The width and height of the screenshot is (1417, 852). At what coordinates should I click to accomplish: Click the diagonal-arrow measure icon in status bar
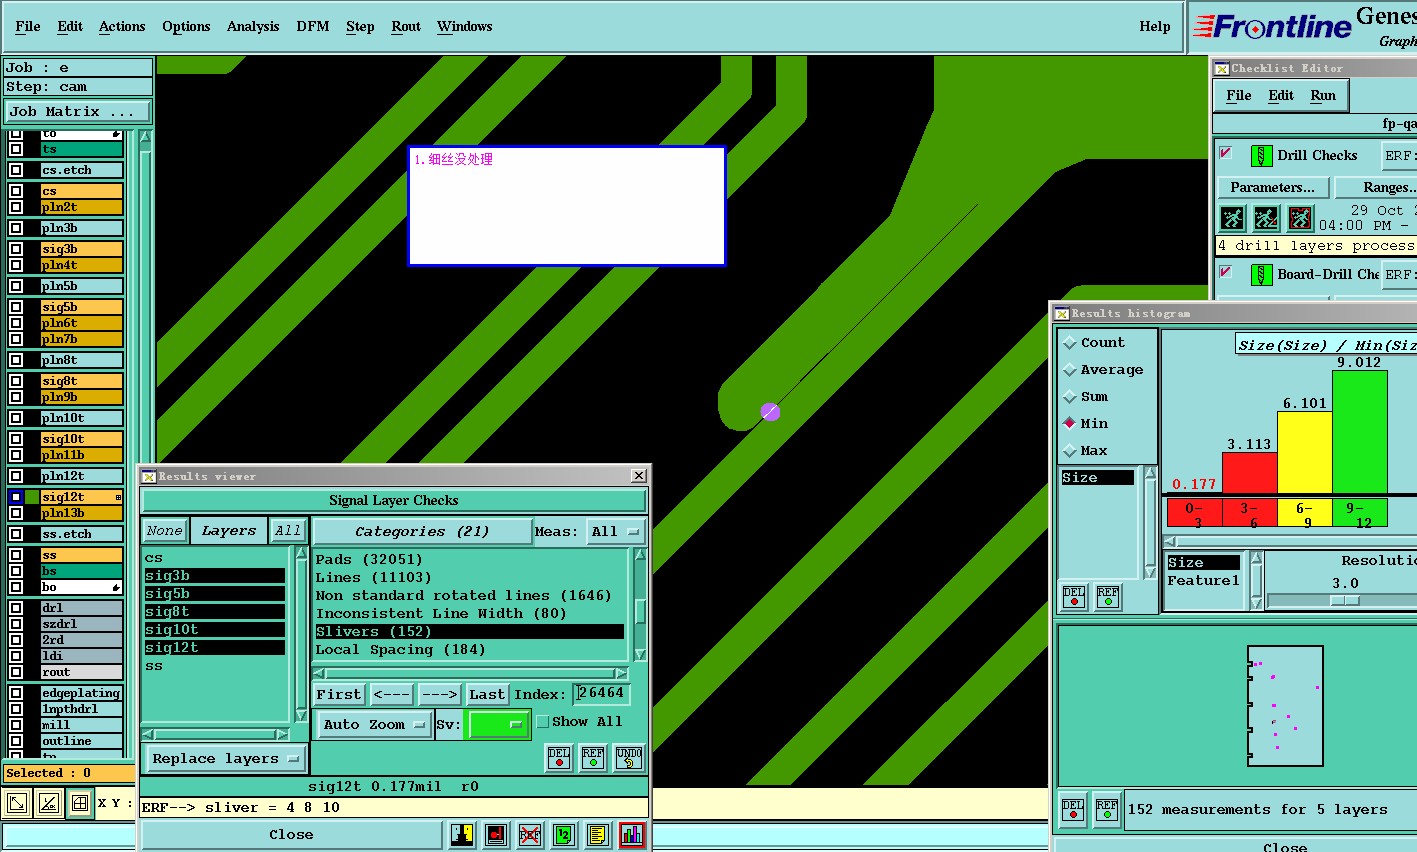click(x=16, y=802)
